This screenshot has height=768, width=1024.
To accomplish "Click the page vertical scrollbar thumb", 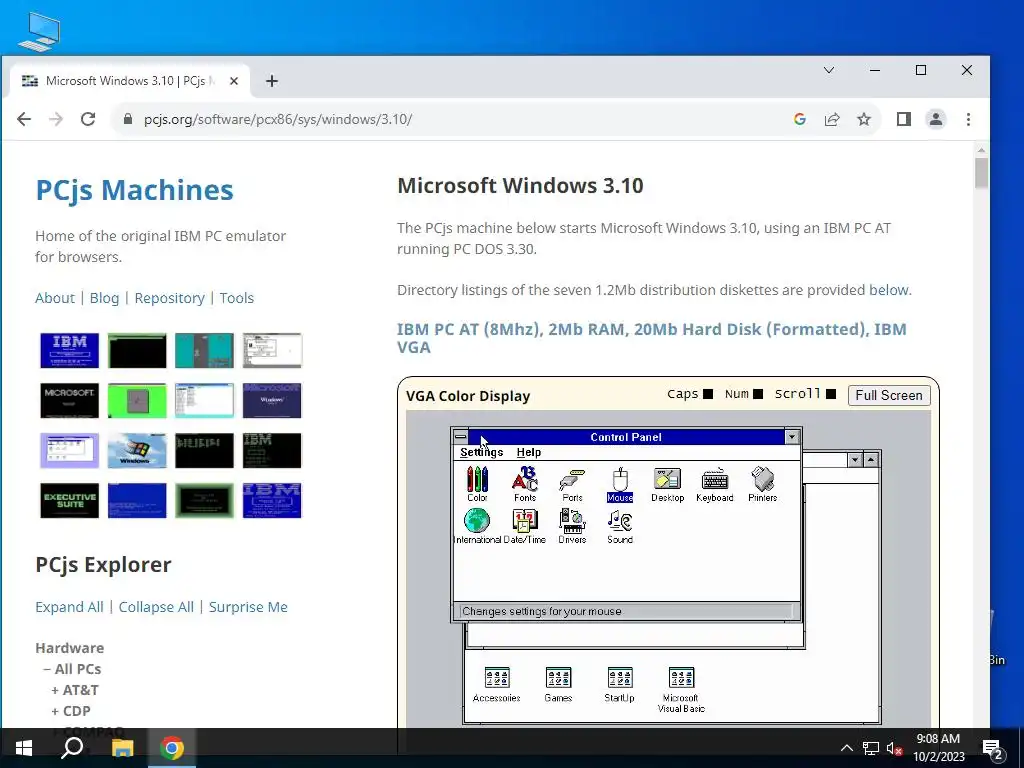I will 981,173.
